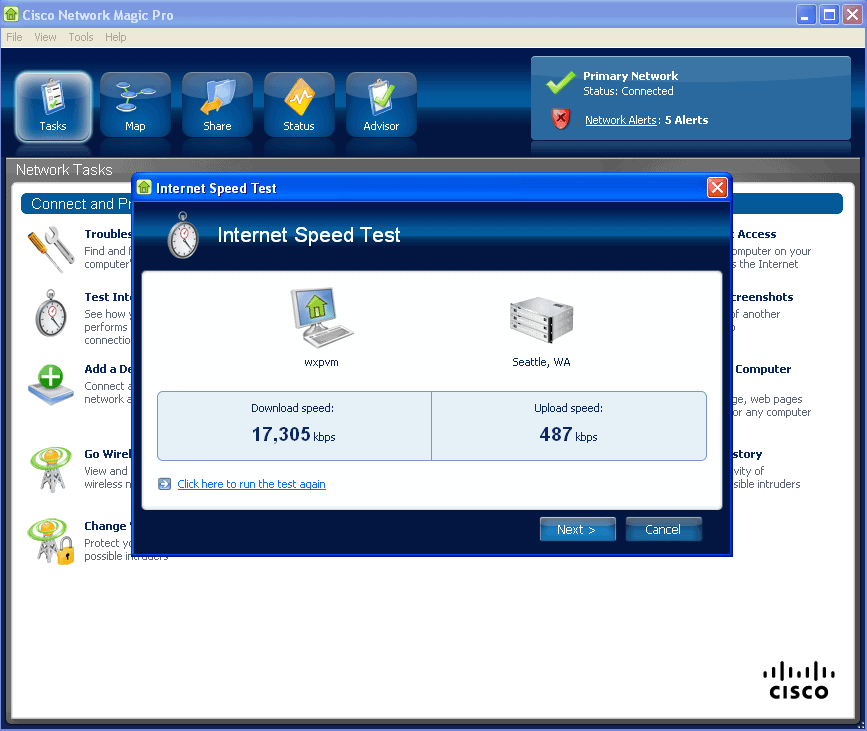Click the wxpvm computer name label

(321, 363)
